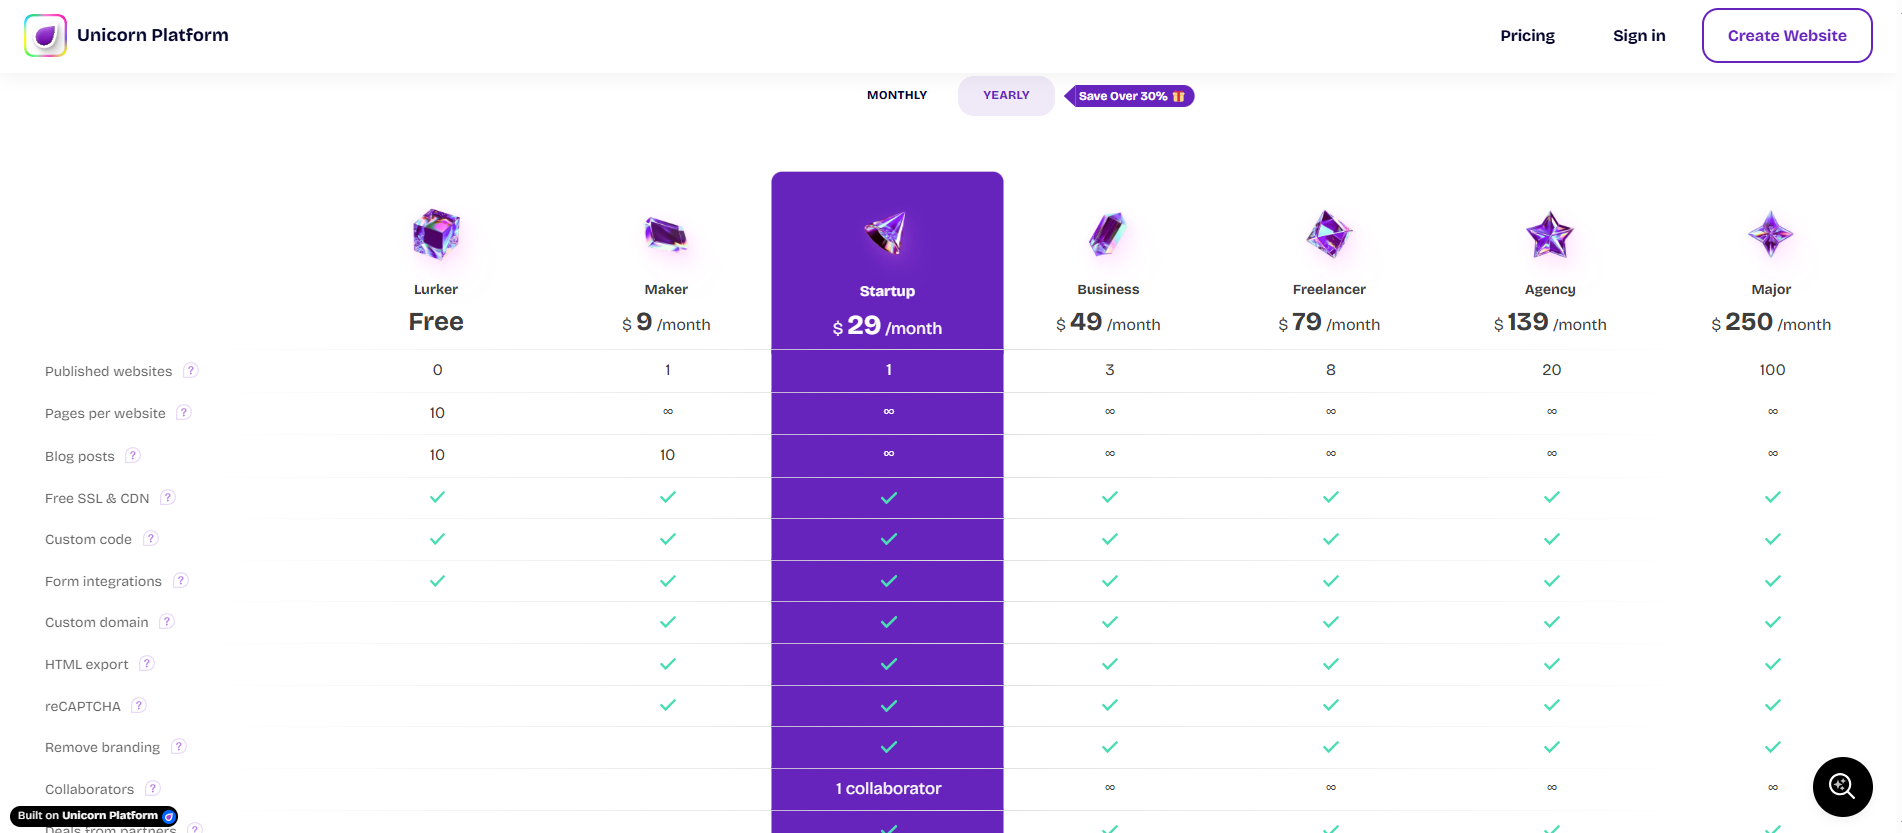Image resolution: width=1902 pixels, height=833 pixels.
Task: Click the Freelancer plan diamond icon
Action: [x=1329, y=234]
